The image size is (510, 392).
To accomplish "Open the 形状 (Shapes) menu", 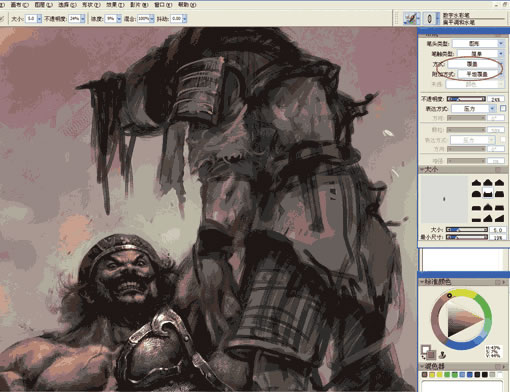I will pyautogui.click(x=91, y=5).
